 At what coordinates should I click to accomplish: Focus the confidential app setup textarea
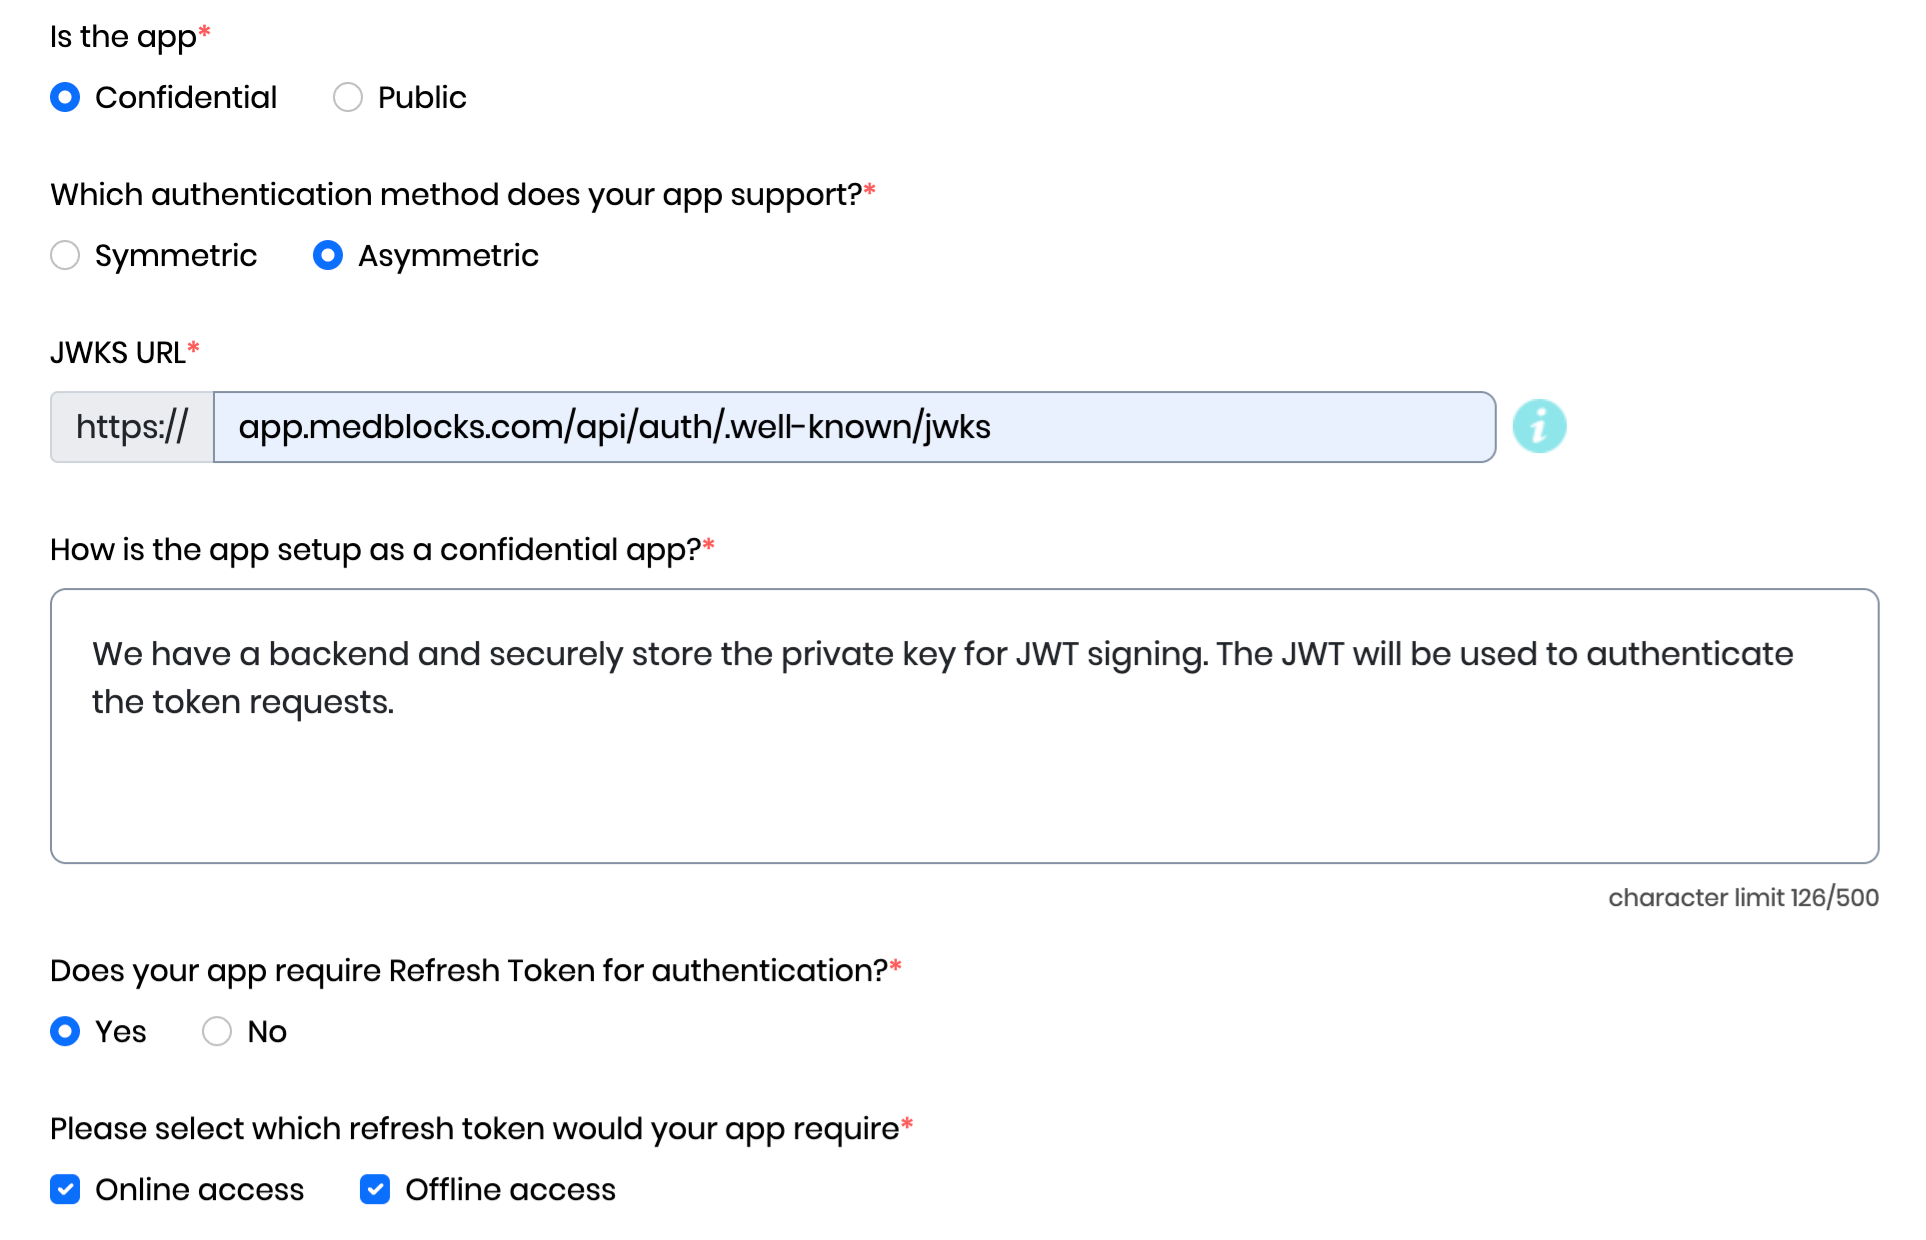click(x=964, y=726)
